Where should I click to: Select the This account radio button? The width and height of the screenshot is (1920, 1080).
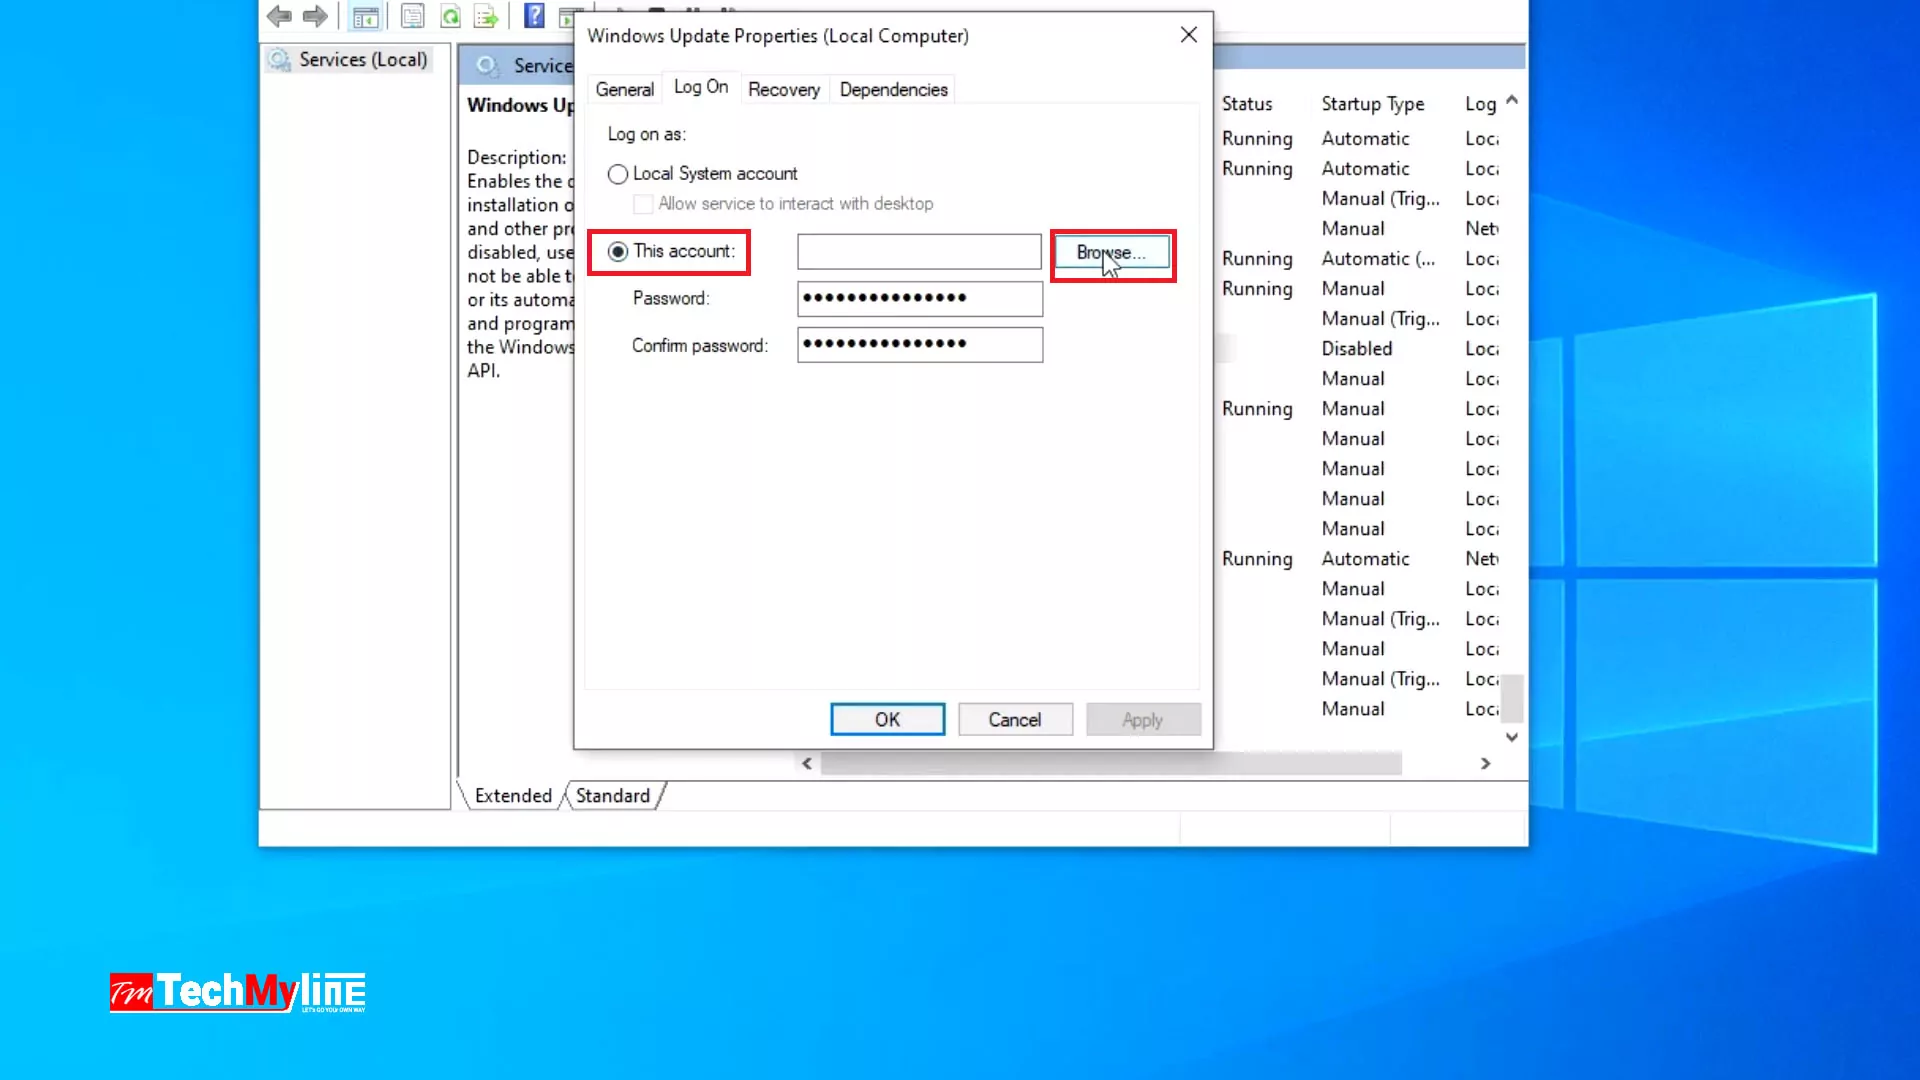click(x=618, y=252)
